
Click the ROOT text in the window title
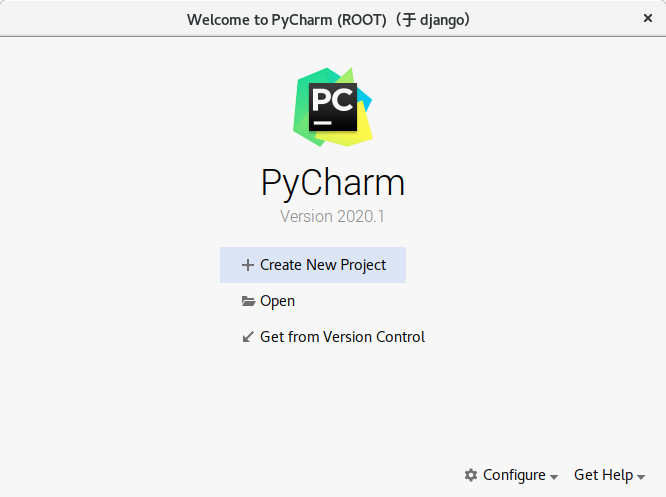tap(361, 20)
